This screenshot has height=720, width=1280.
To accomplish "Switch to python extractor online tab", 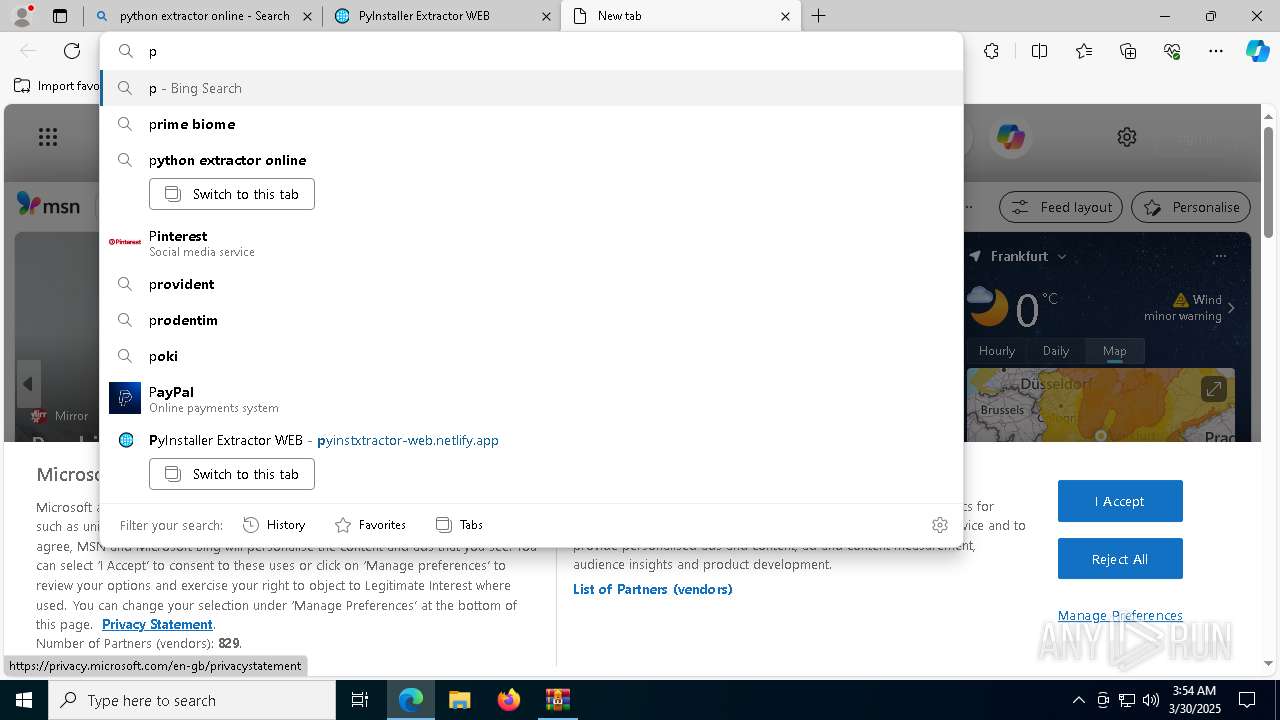I will [203, 16].
